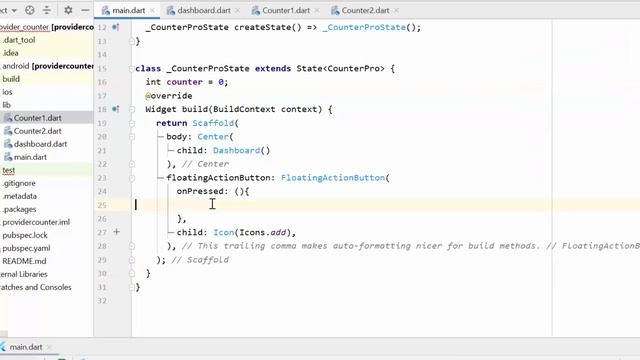
Task: Select README.md file in project tree
Action: [x=24, y=261]
